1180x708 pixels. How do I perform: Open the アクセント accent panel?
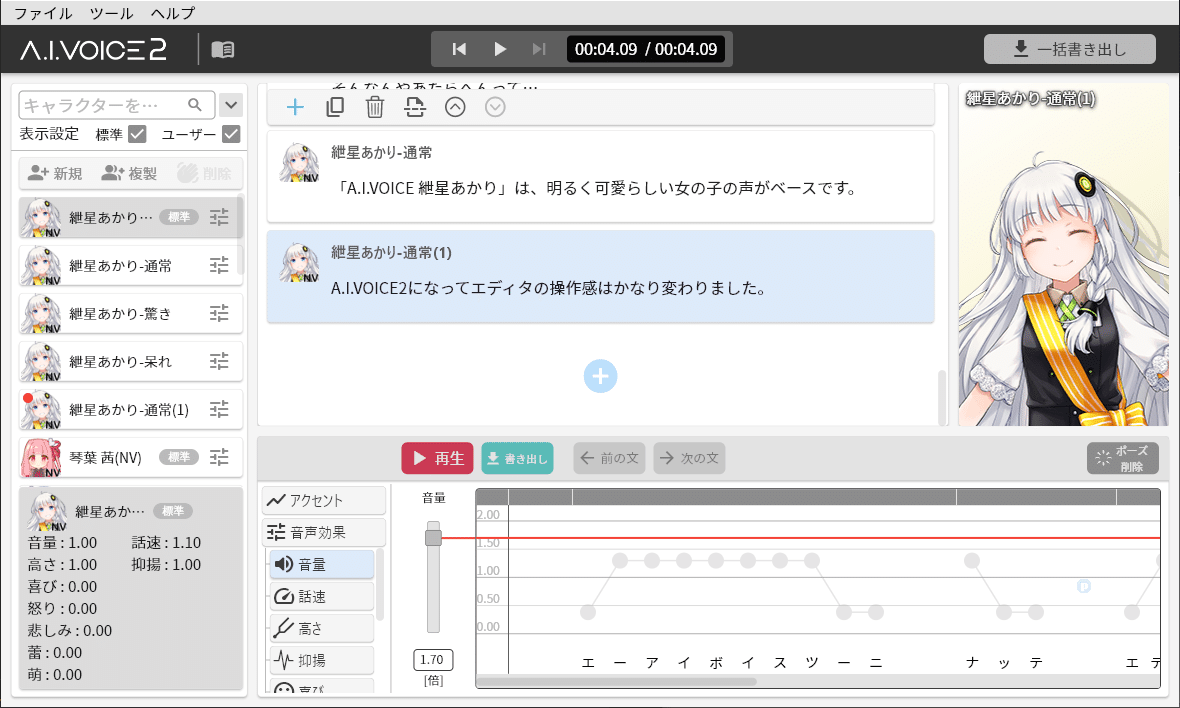click(x=324, y=500)
